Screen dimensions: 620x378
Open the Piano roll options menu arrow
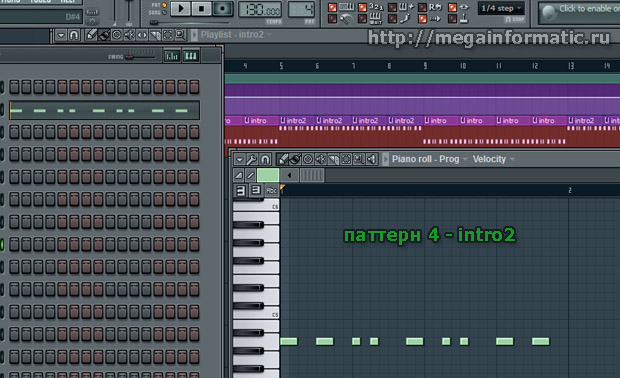tap(239, 159)
